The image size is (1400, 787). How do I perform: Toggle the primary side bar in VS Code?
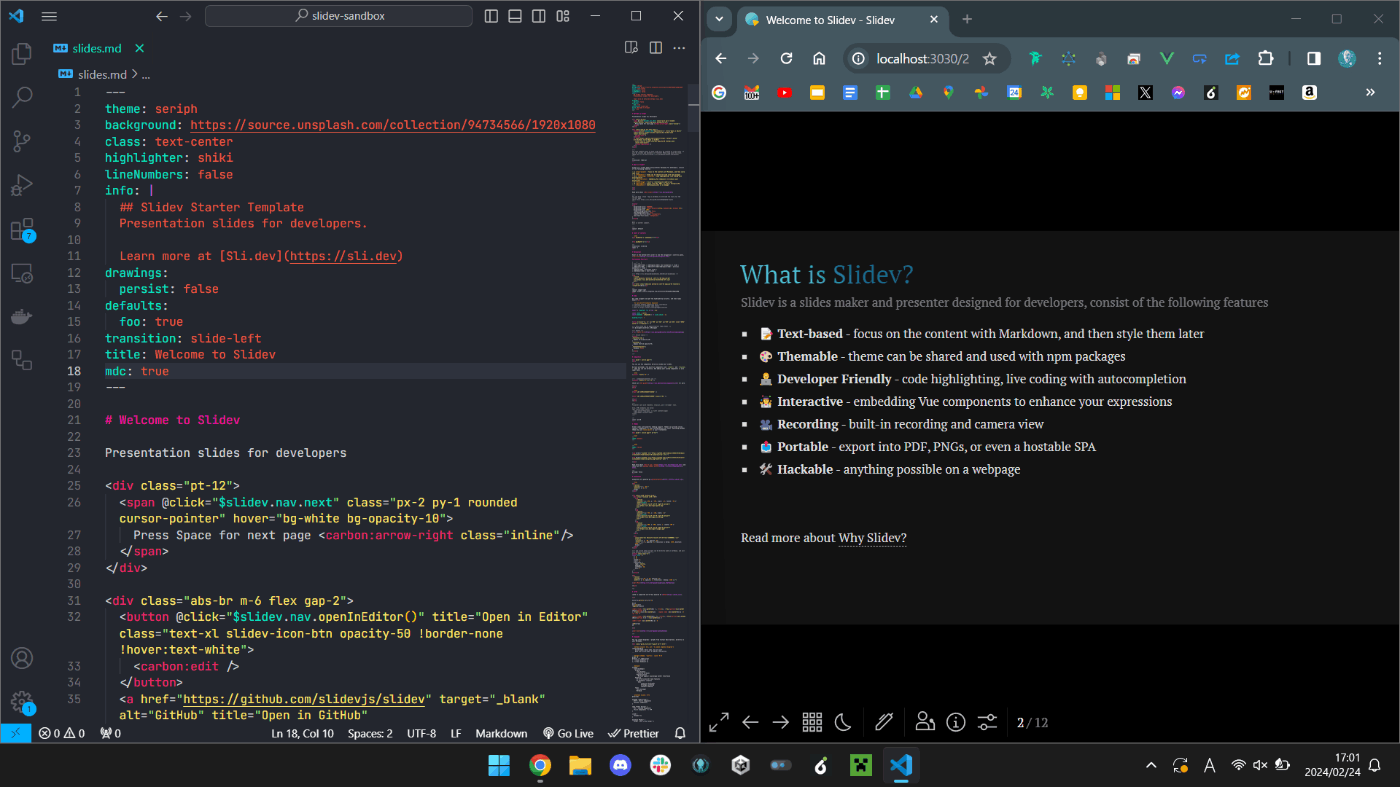(x=491, y=16)
